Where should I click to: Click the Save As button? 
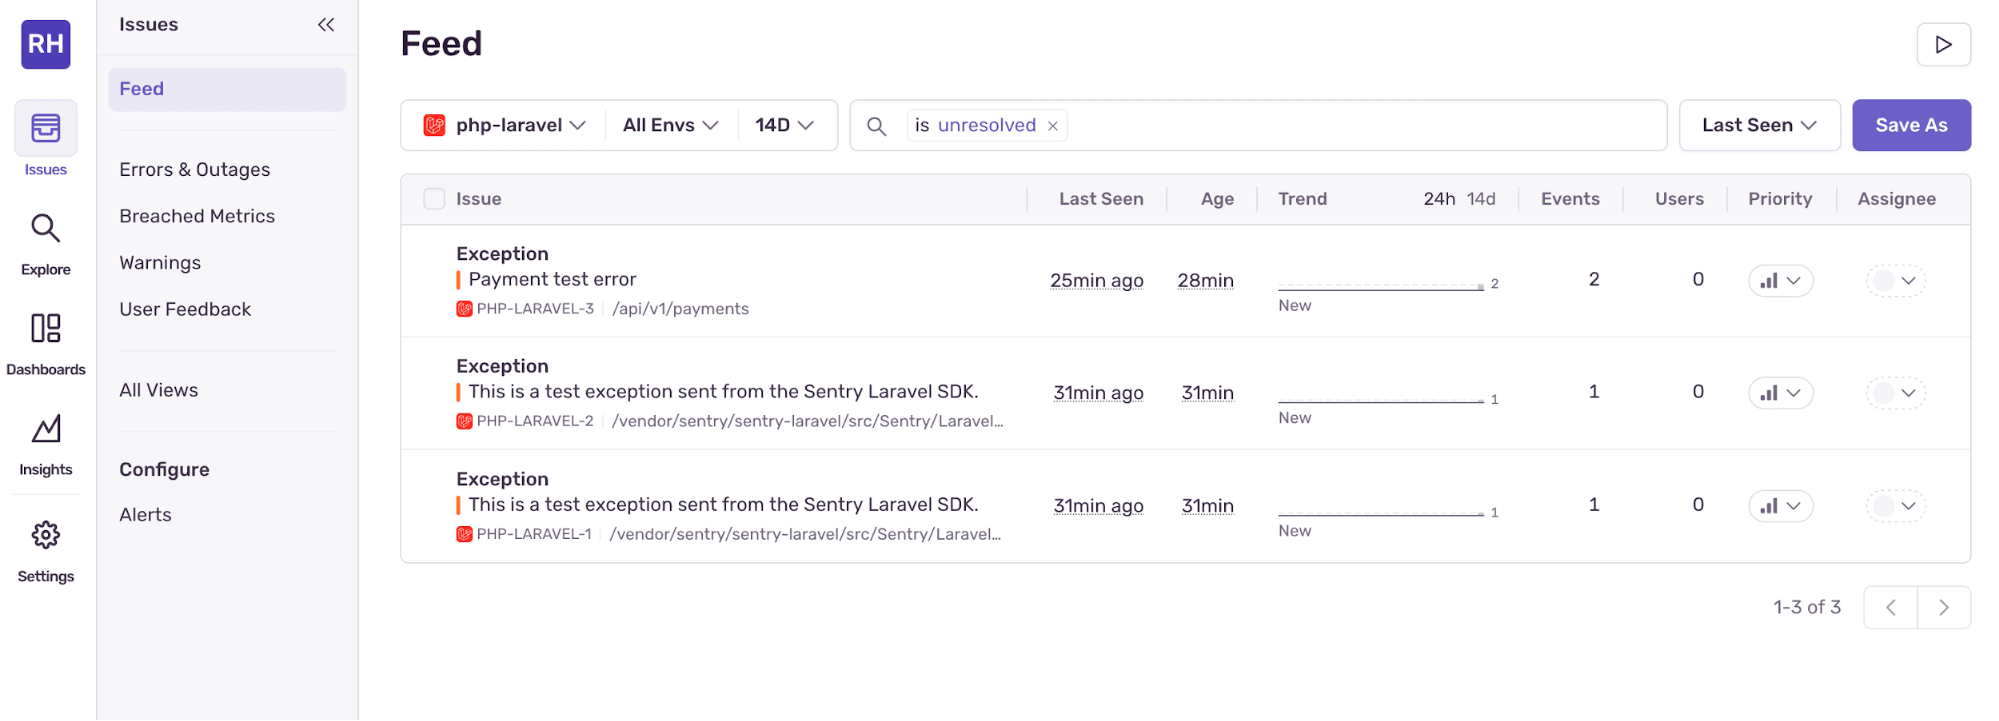(1911, 125)
